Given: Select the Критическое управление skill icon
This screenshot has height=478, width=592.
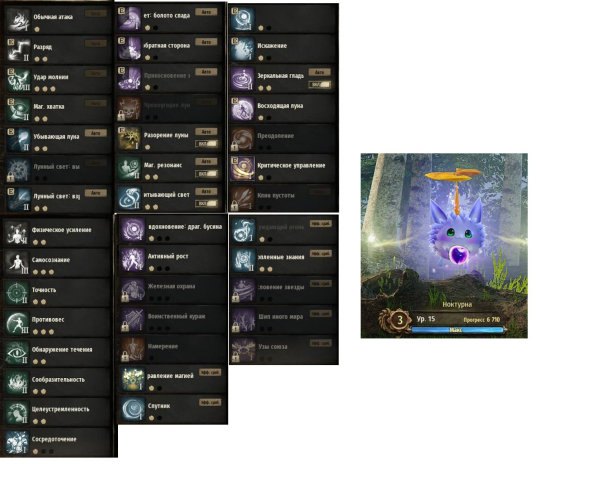Looking at the screenshot, I should point(242,168).
